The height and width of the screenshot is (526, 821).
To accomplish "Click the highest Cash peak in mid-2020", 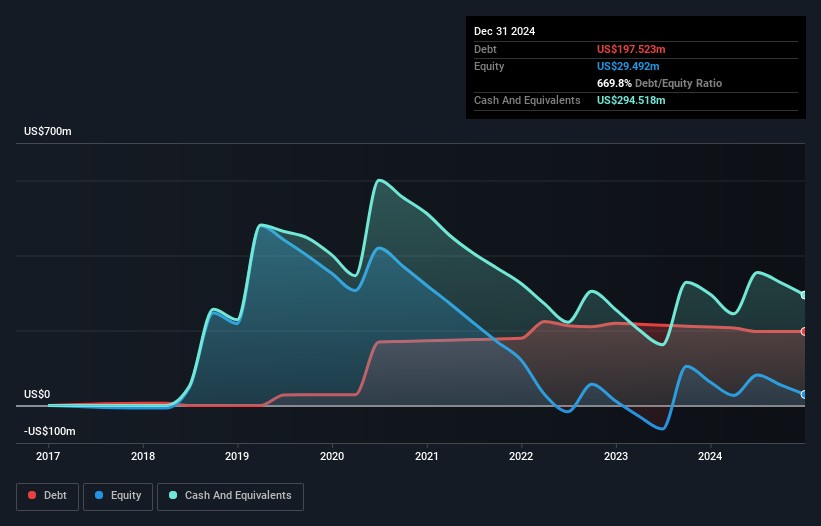I will click(378, 180).
